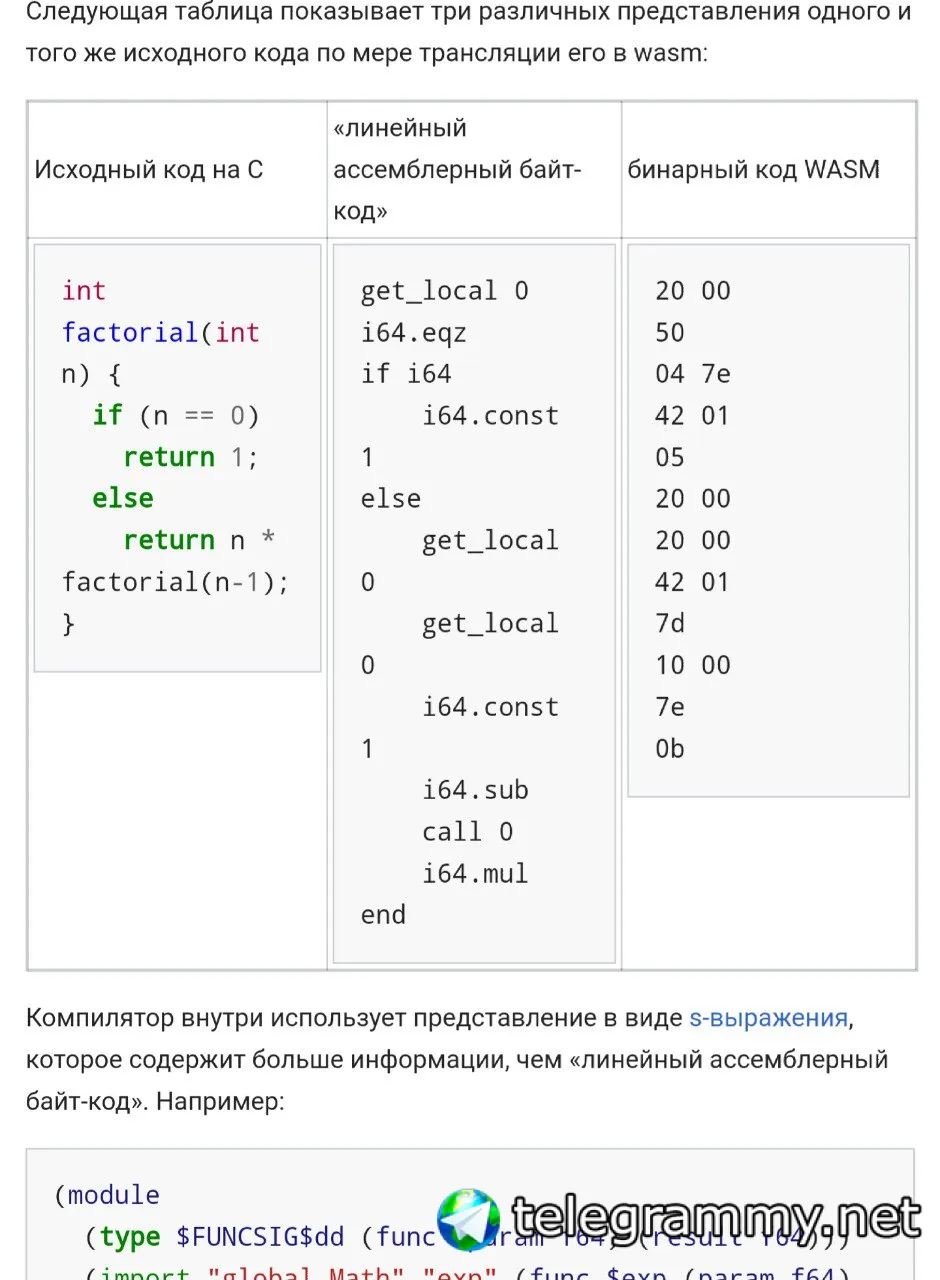Open the s-выражения hyperlink
940x1280 pixels.
pos(769,1018)
